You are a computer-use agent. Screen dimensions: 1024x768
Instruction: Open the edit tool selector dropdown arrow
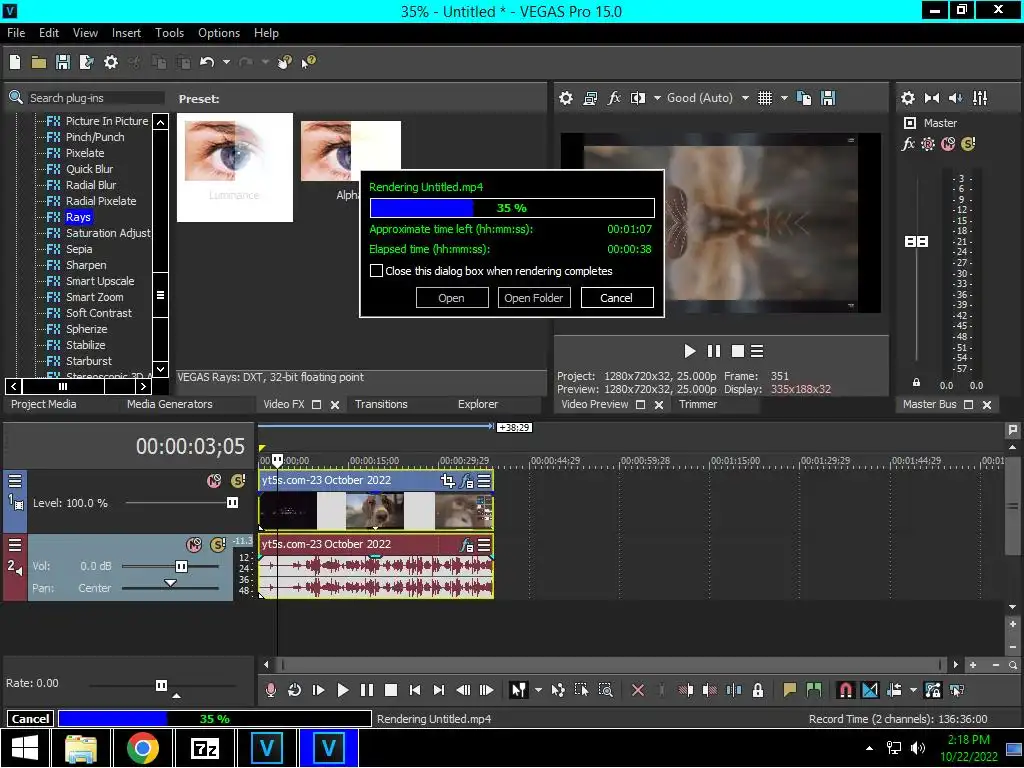pyautogui.click(x=538, y=690)
